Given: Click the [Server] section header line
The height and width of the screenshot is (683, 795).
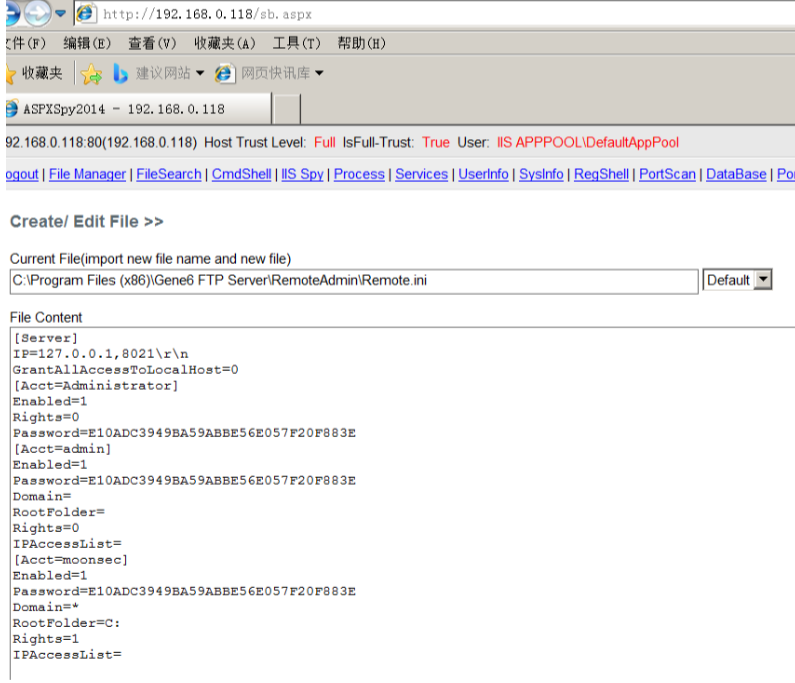Looking at the screenshot, I should coord(46,338).
